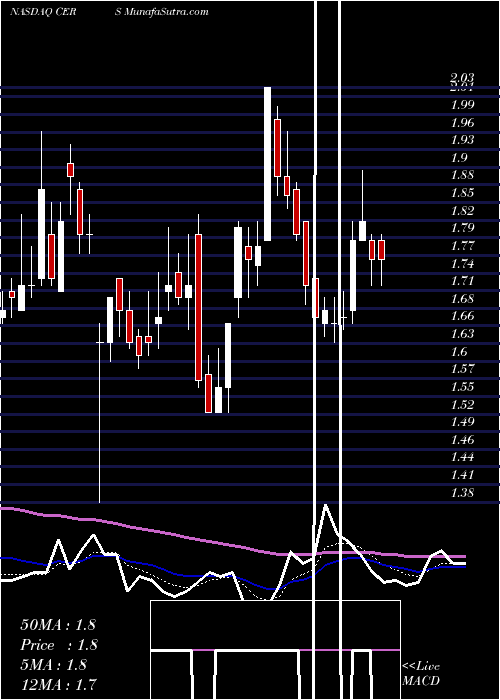
Task: Click the 1.82 price axis label
Action: 462,210
